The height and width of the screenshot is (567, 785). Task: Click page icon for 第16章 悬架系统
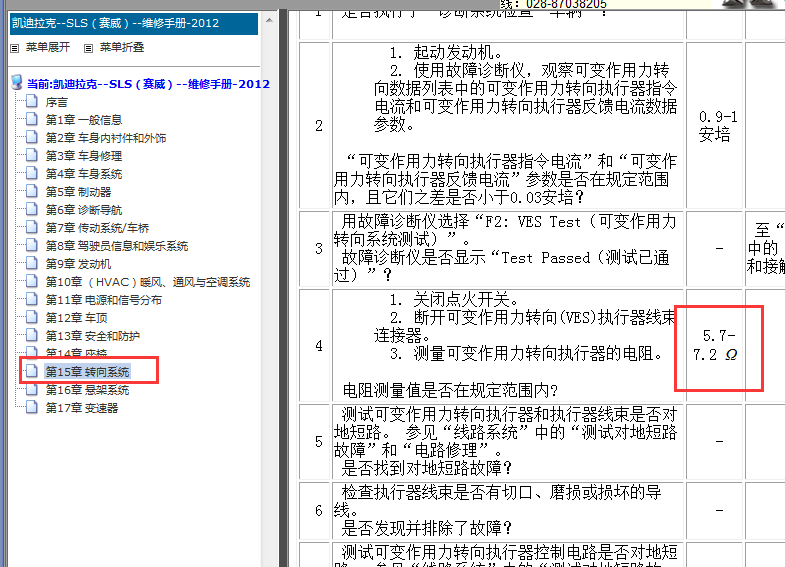(x=32, y=389)
